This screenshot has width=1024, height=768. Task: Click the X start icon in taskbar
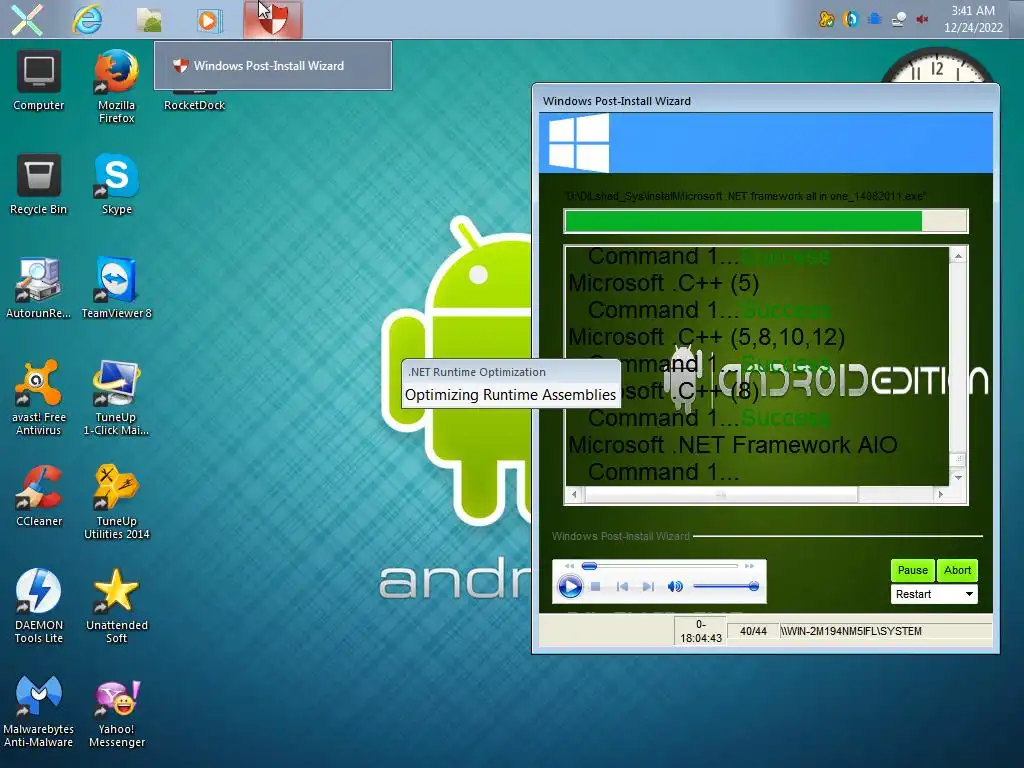tap(27, 19)
